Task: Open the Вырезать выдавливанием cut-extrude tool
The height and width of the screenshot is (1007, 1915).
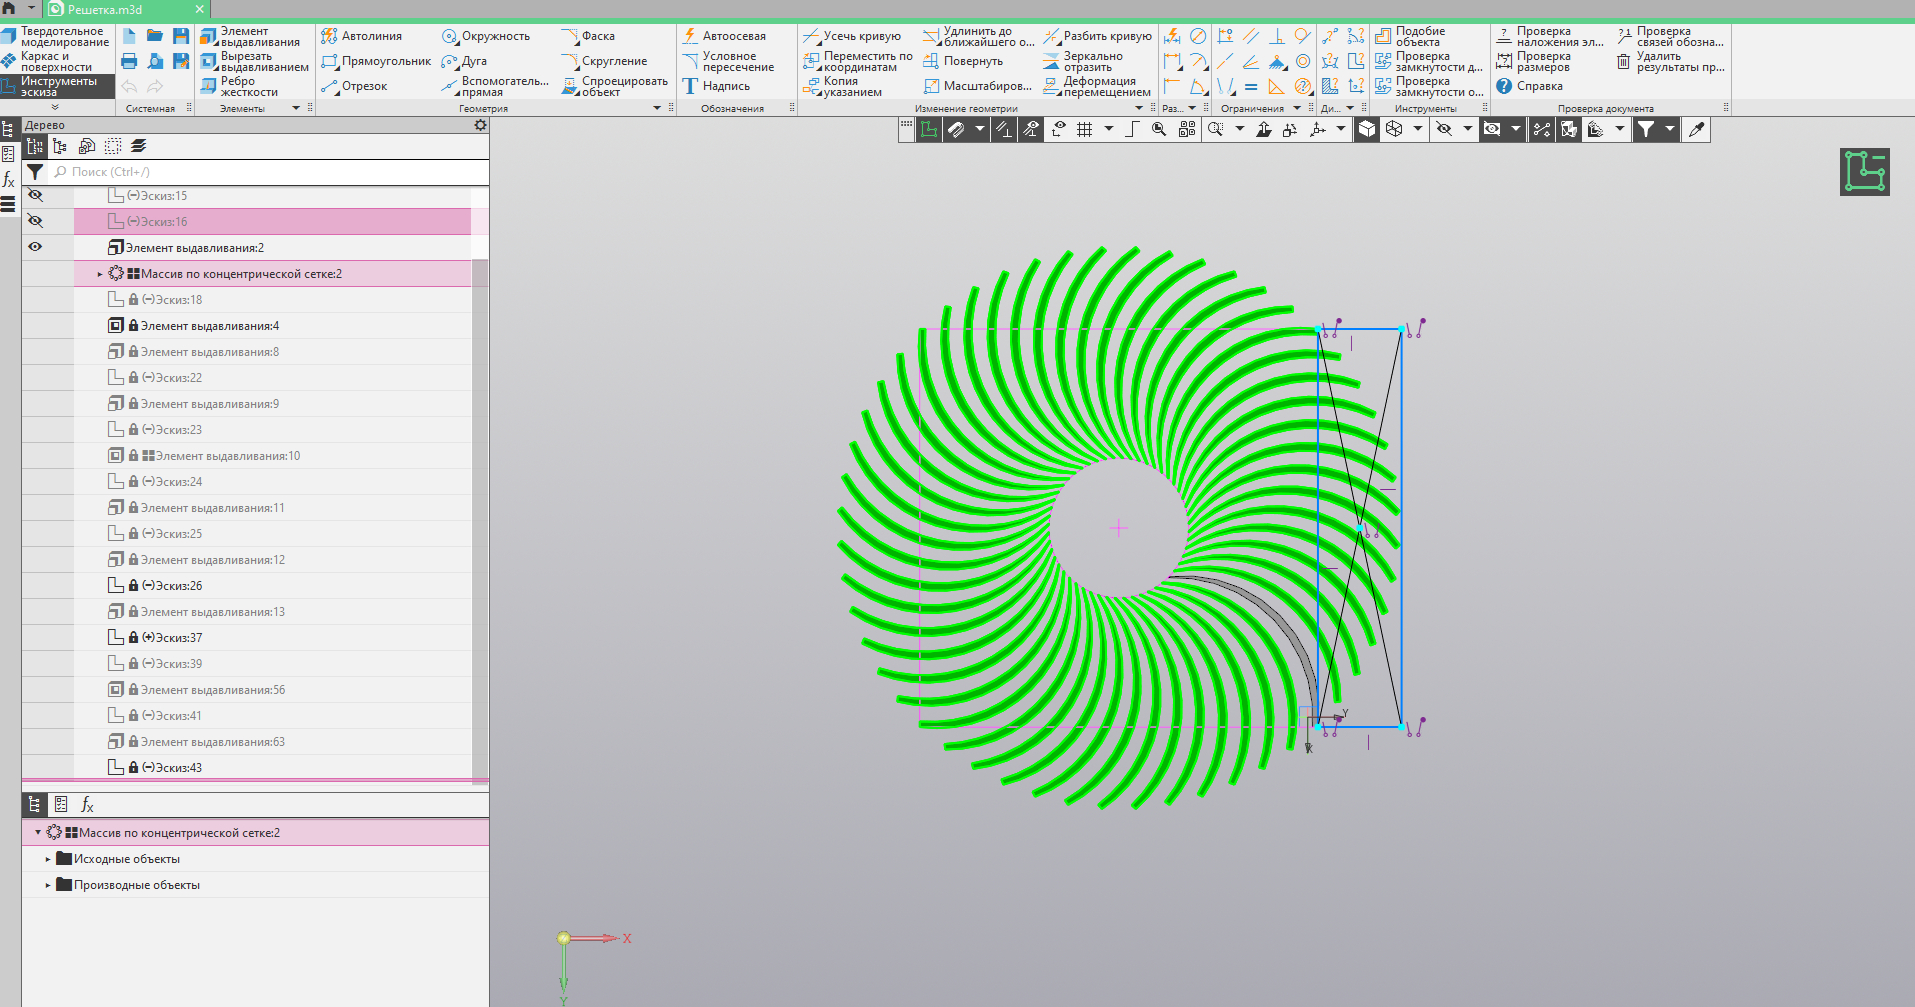Action: coord(254,62)
